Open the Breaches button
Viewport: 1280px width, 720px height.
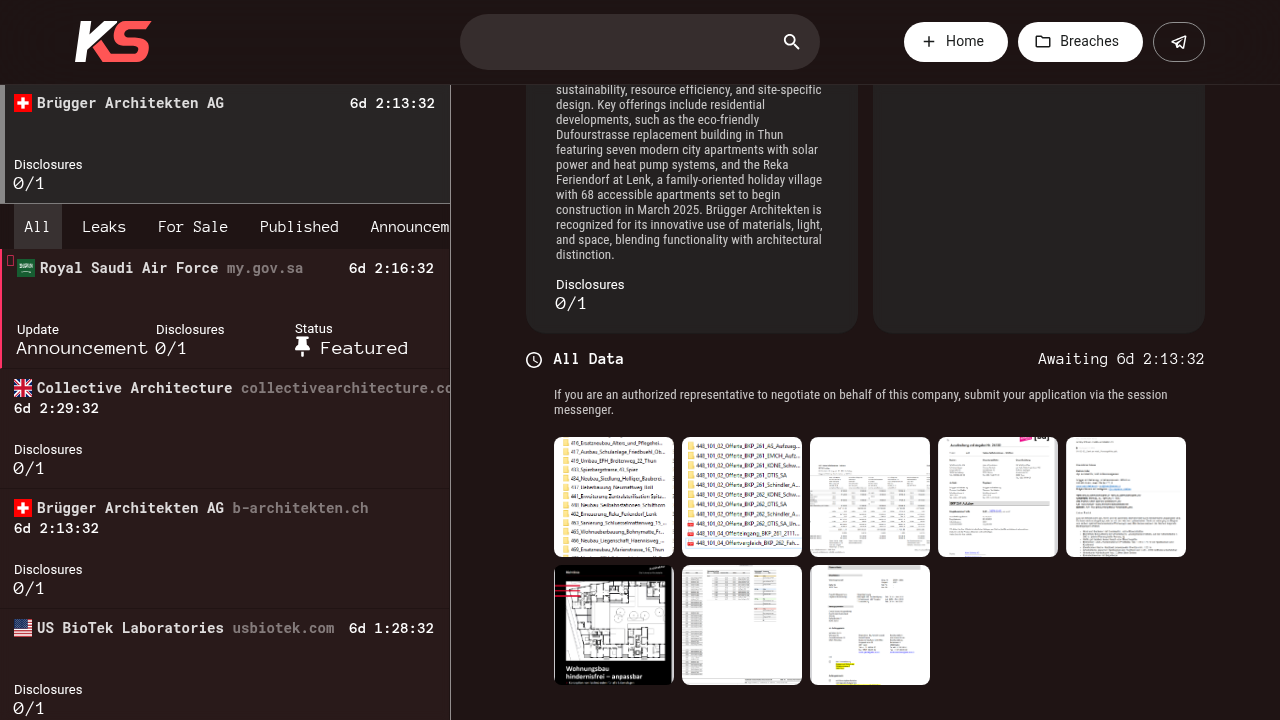1080,42
